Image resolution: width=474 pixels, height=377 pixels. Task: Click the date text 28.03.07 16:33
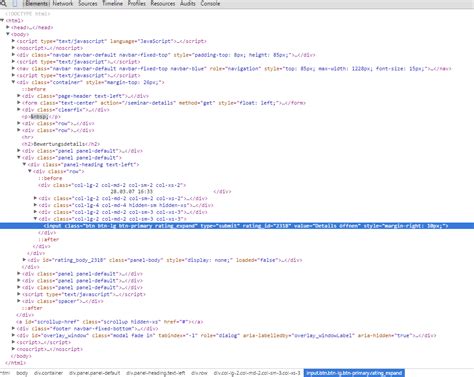[x=132, y=191]
